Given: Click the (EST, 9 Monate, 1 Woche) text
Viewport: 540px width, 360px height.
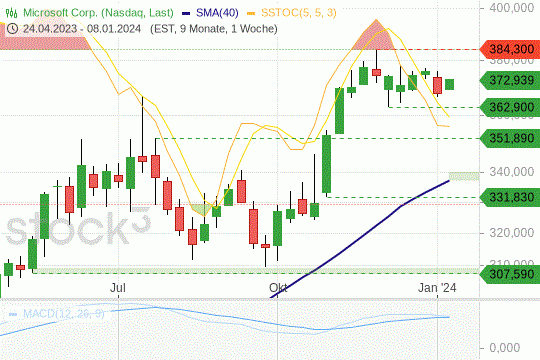Looking at the screenshot, I should pyautogui.click(x=214, y=29).
